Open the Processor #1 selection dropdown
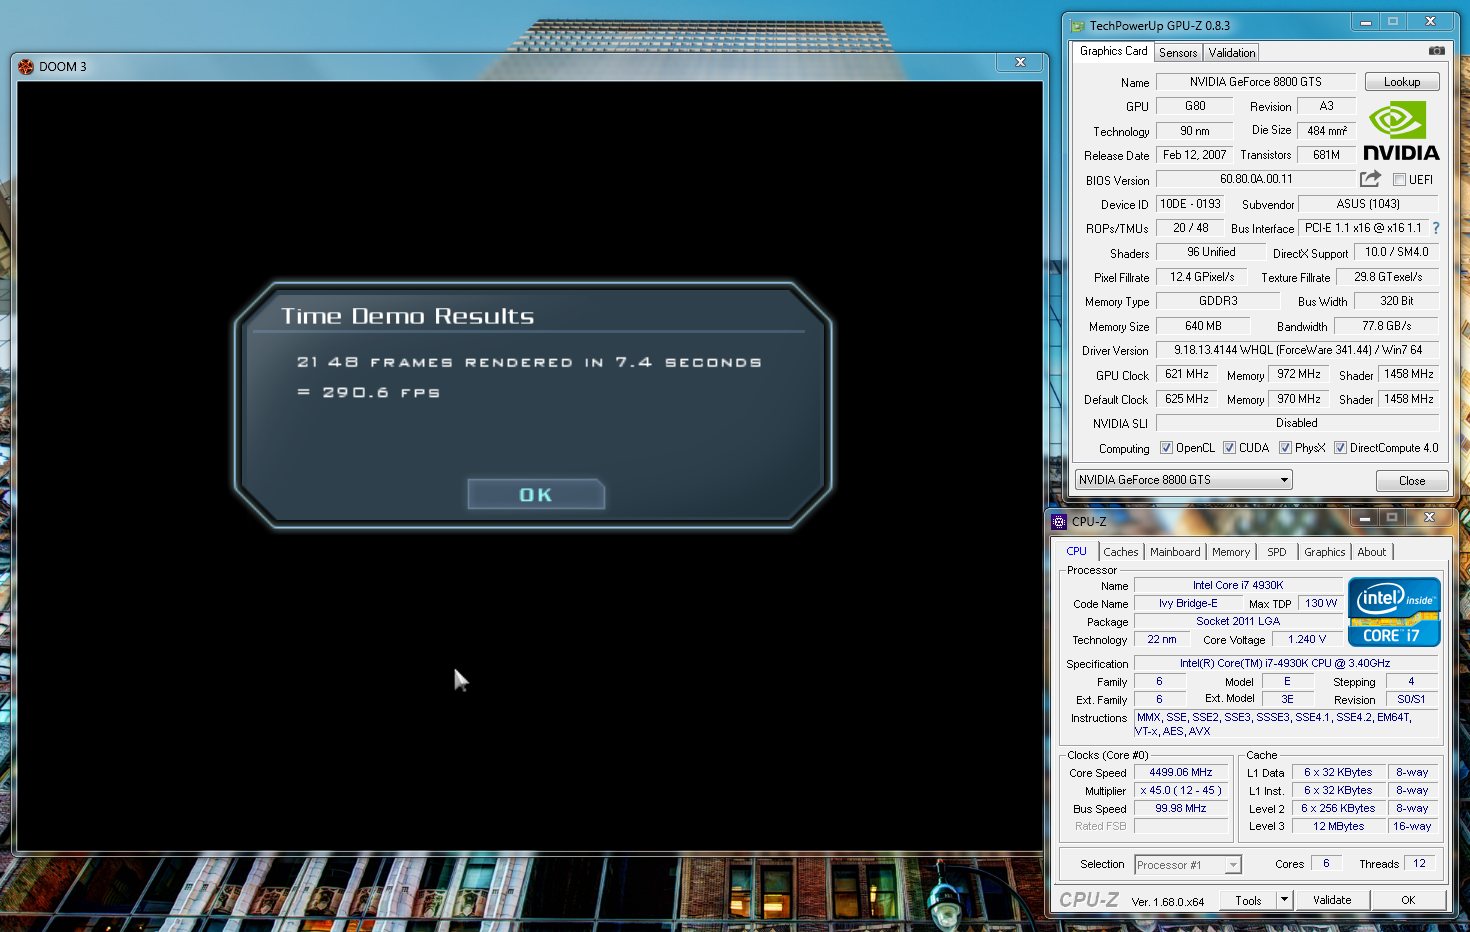This screenshot has height=932, width=1470. click(1188, 865)
